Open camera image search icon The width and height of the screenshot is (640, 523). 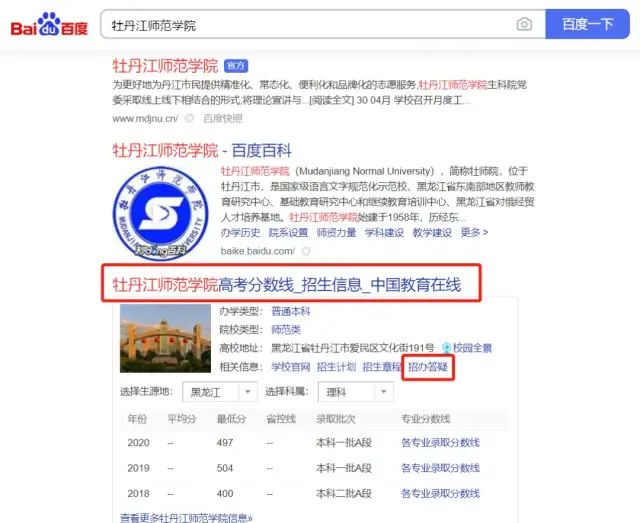524,24
